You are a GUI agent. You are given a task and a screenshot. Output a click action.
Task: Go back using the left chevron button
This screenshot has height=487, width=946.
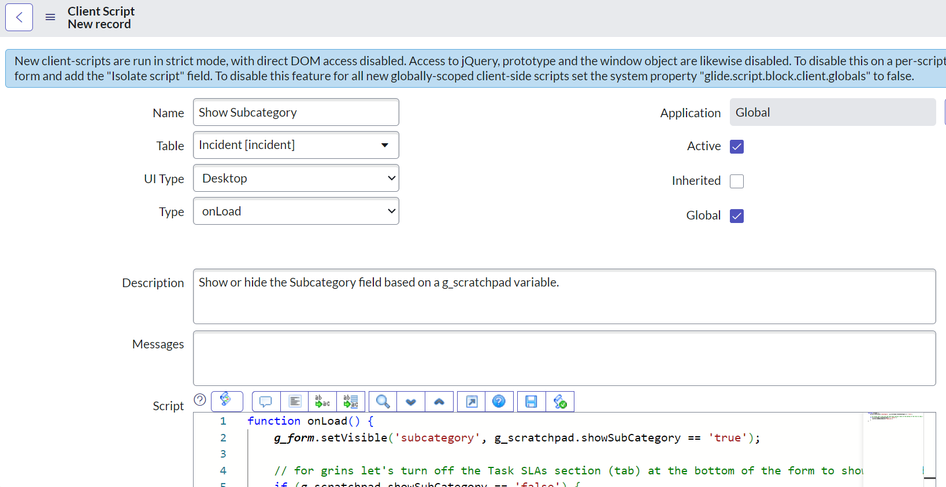coord(19,17)
